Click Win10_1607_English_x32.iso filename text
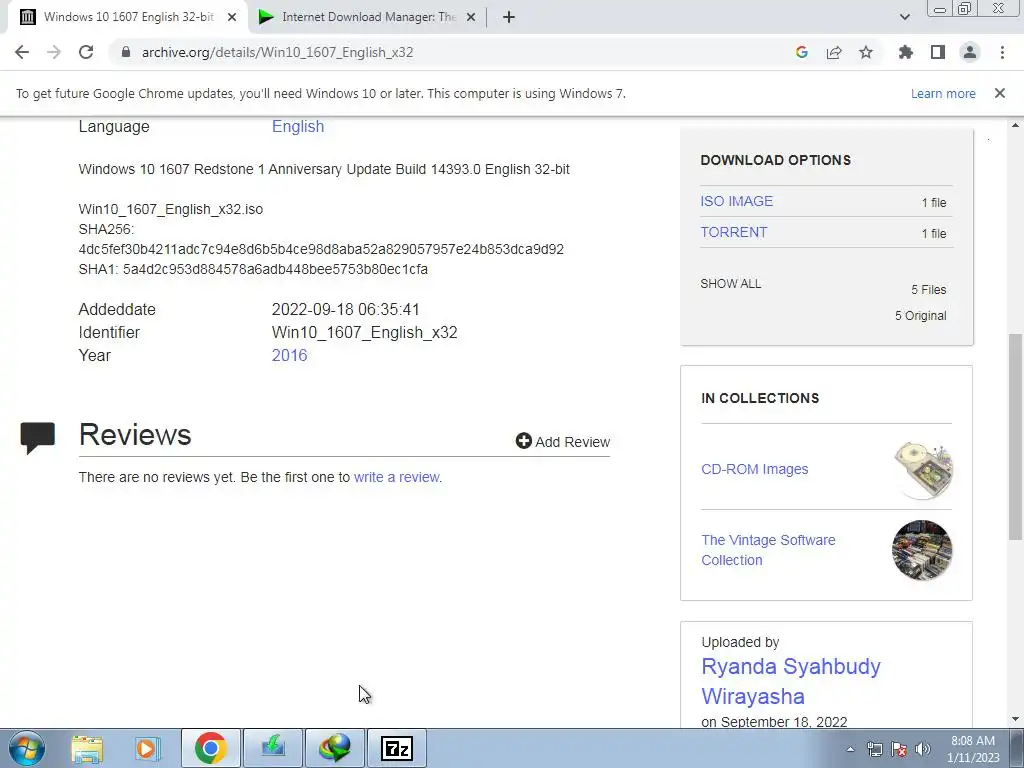 [x=170, y=210]
